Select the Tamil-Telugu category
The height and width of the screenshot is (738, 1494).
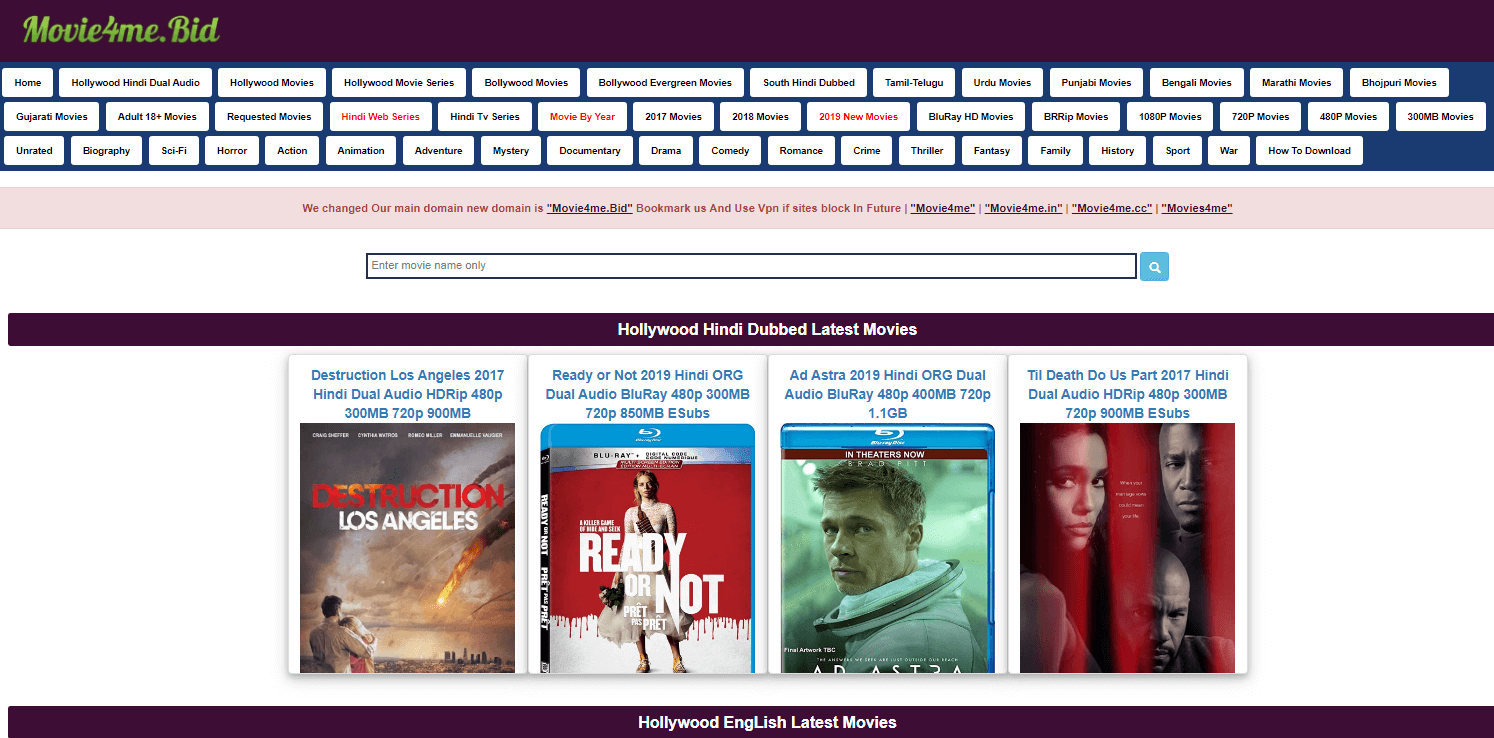pyautogui.click(x=914, y=83)
